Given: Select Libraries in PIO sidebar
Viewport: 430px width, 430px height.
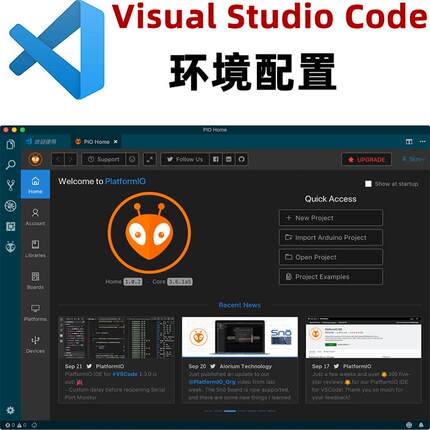Looking at the screenshot, I should point(35,249).
